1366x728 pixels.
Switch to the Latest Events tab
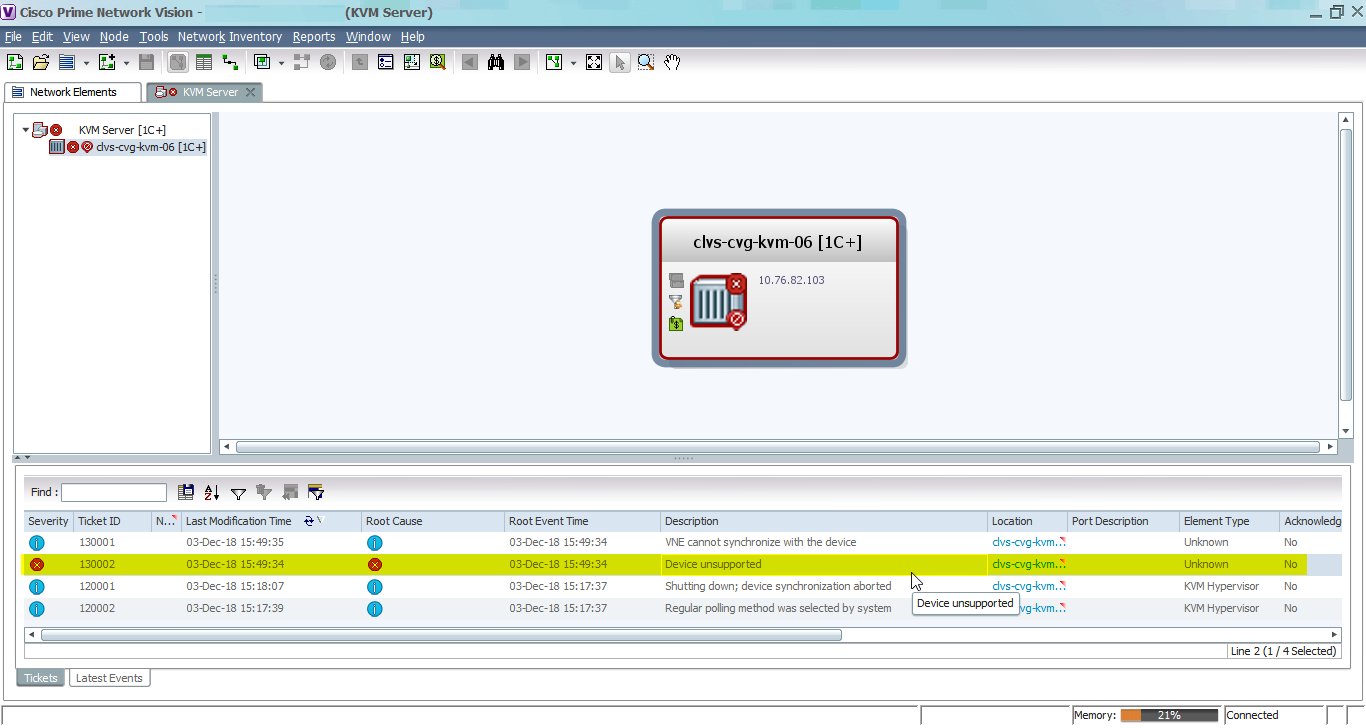click(x=109, y=677)
